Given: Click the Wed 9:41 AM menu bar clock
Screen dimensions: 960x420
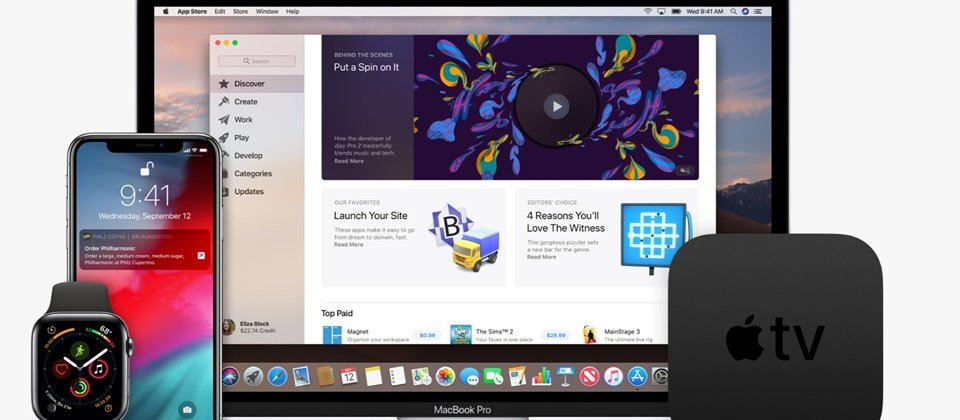Looking at the screenshot, I should click(704, 11).
